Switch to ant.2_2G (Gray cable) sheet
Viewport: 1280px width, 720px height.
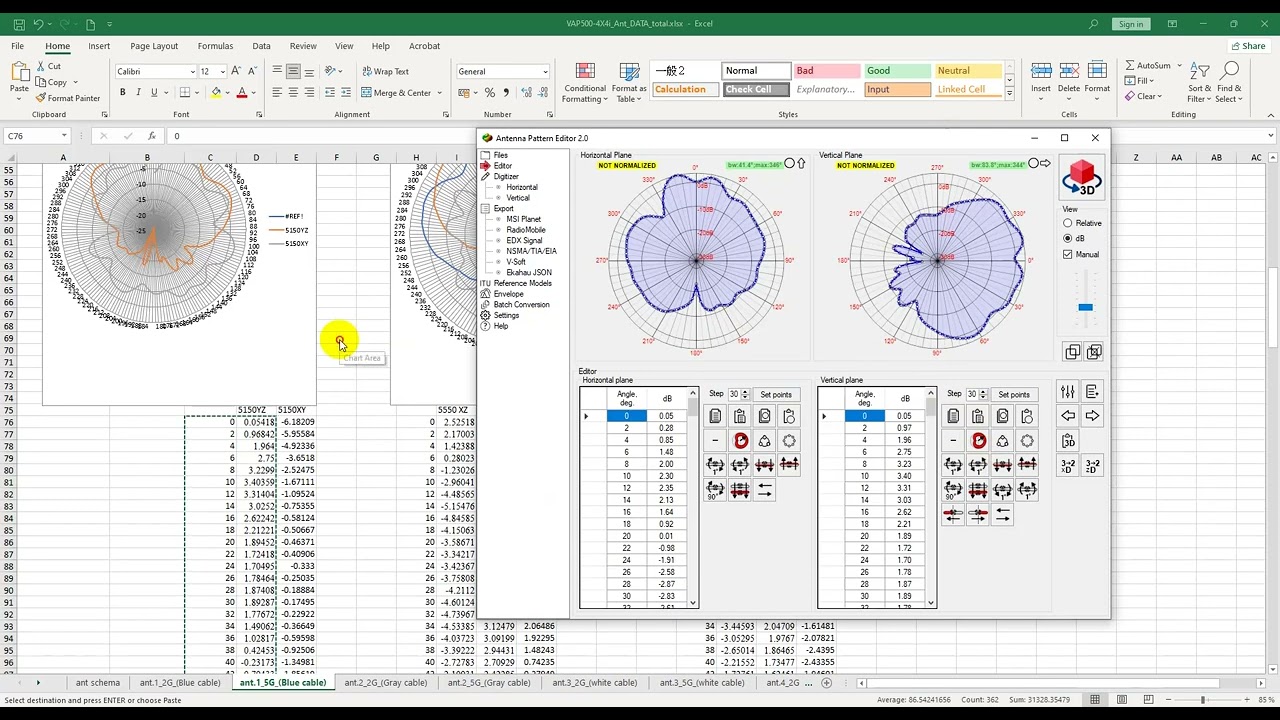pos(385,683)
